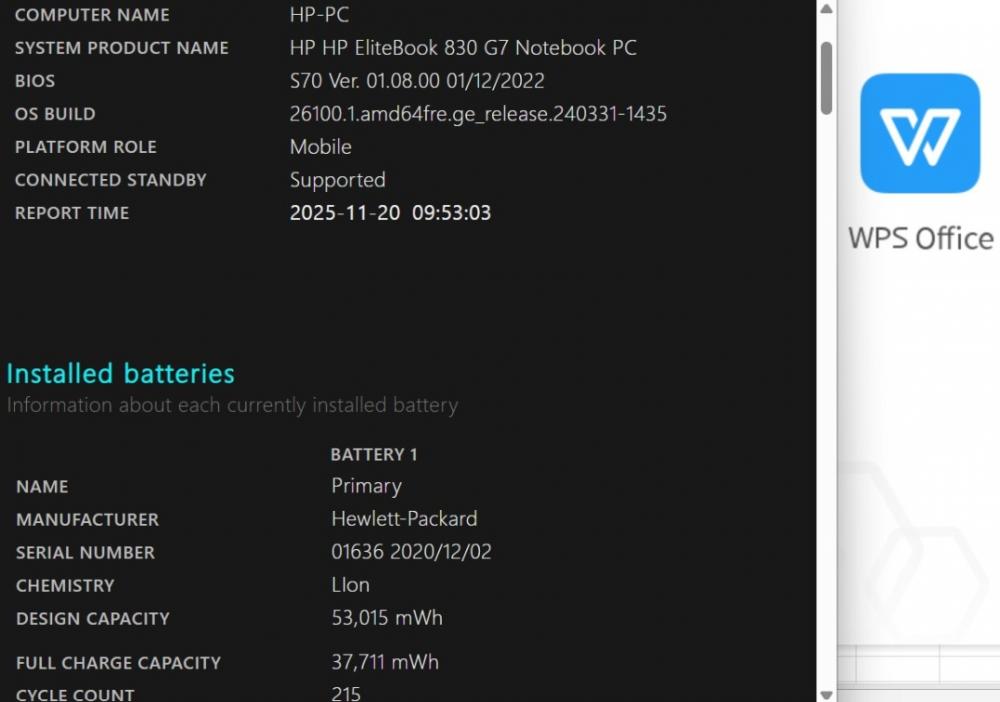
Task: Select BIOS value 'S70 Ver. 01.08.00 01/12/2022'
Action: pyautogui.click(x=417, y=81)
